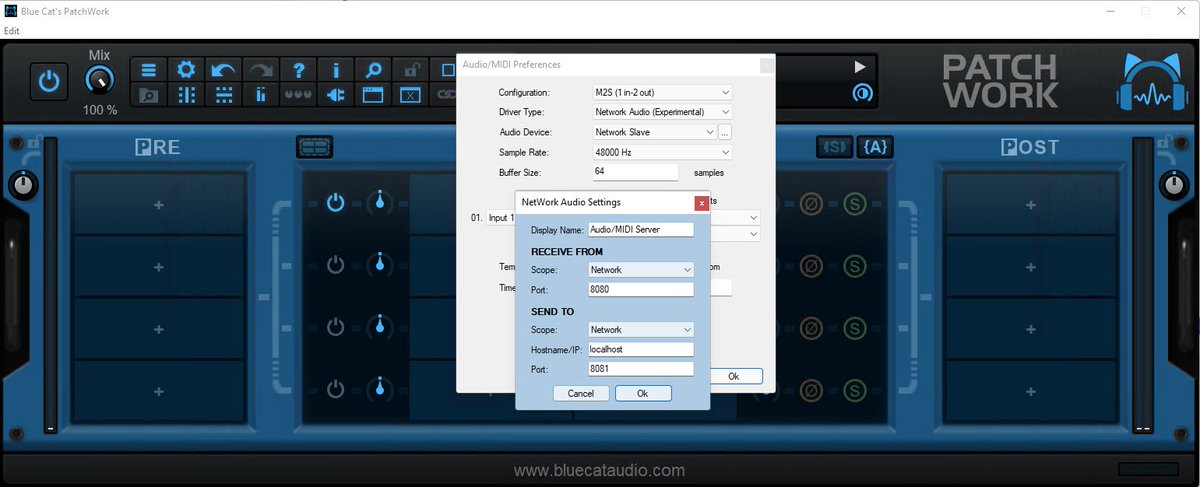The width and height of the screenshot is (1200, 487).
Task: Open the preset browser folder-search icon
Action: tap(149, 95)
